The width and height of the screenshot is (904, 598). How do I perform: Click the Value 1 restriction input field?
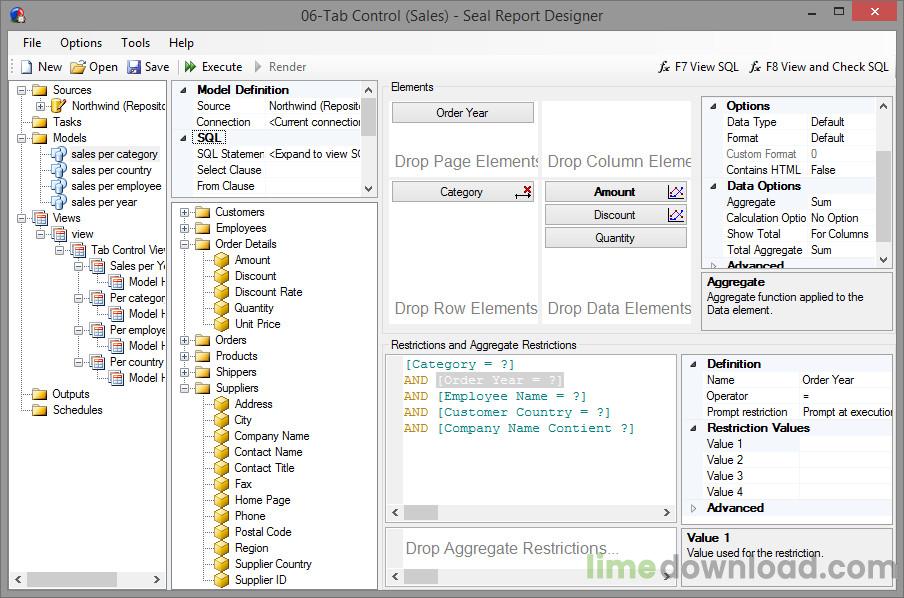pyautogui.click(x=845, y=444)
